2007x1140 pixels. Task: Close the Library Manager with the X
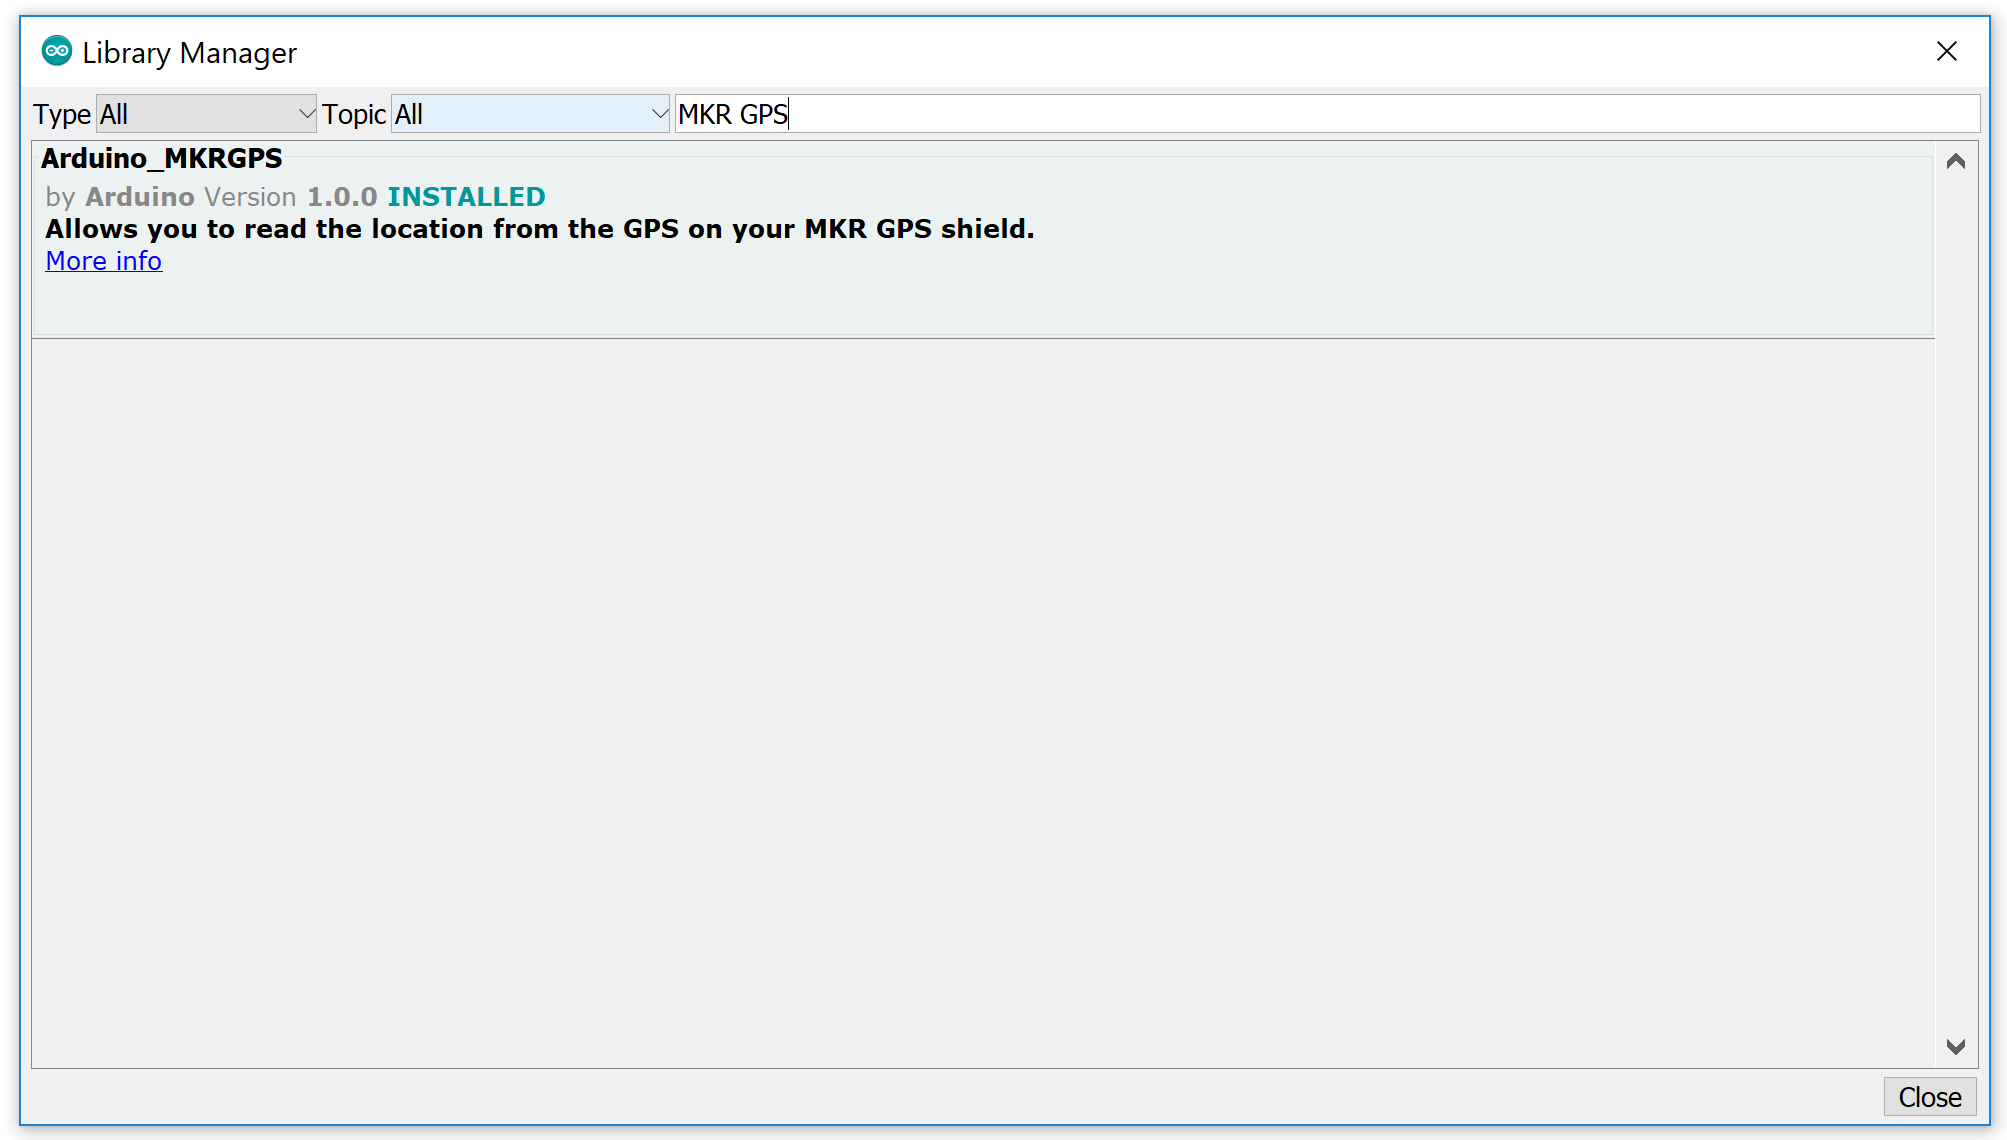(1946, 51)
